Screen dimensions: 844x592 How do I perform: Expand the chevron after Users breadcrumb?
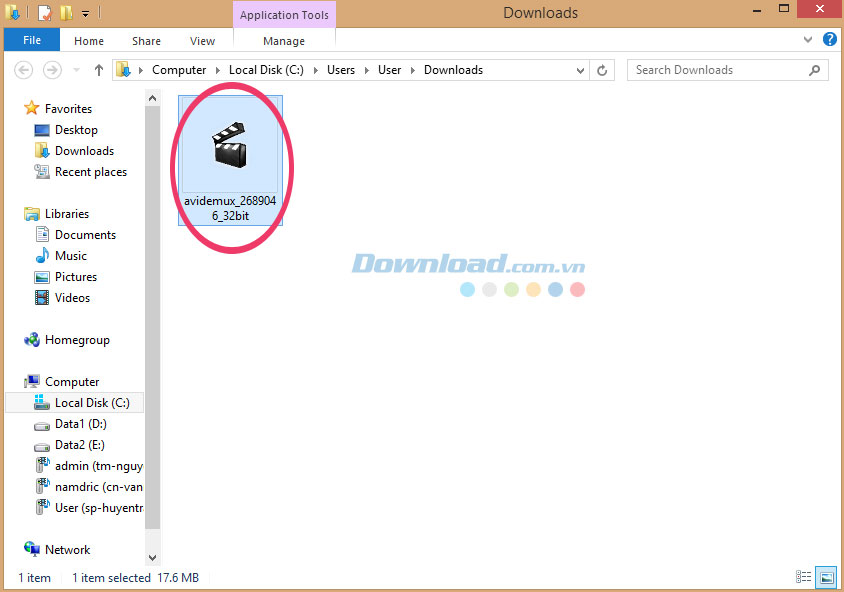[x=367, y=71]
